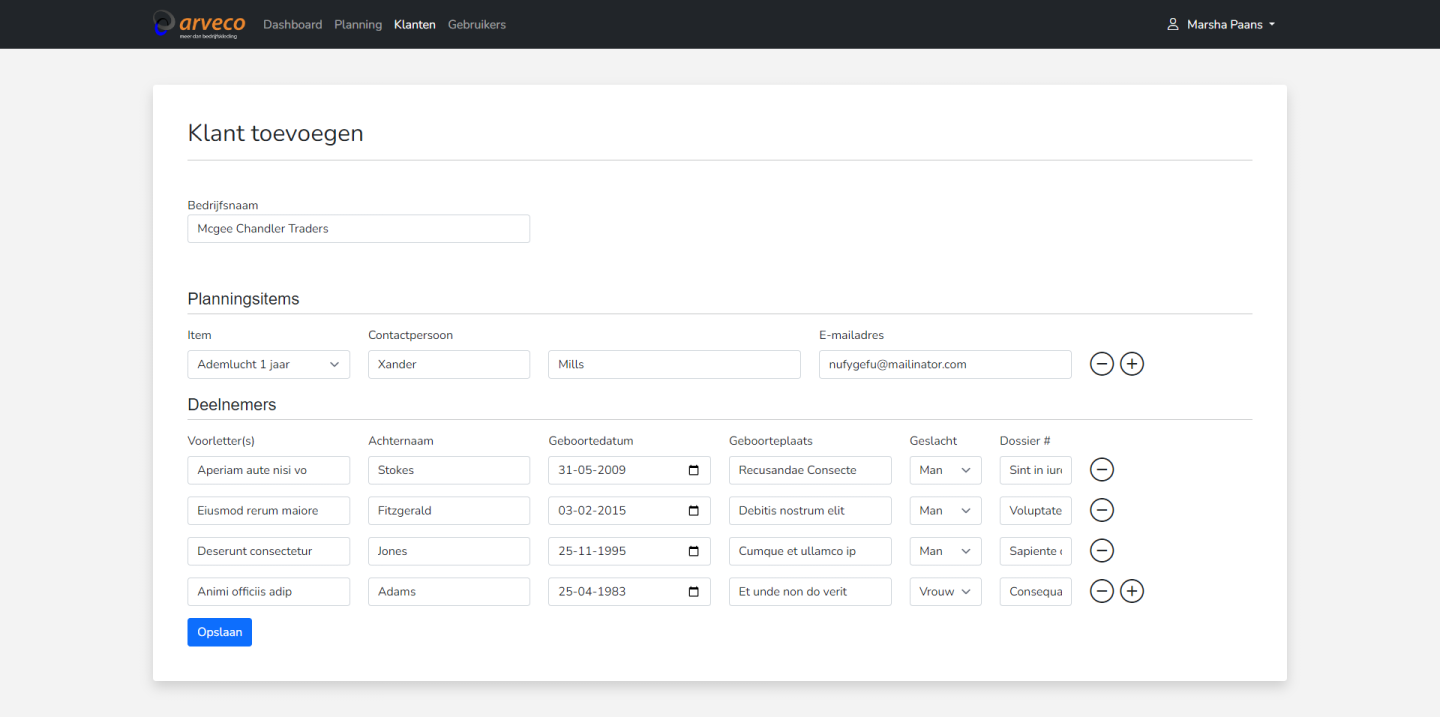
Task: Navigate to Gebruikers in the navbar
Action: pos(476,24)
